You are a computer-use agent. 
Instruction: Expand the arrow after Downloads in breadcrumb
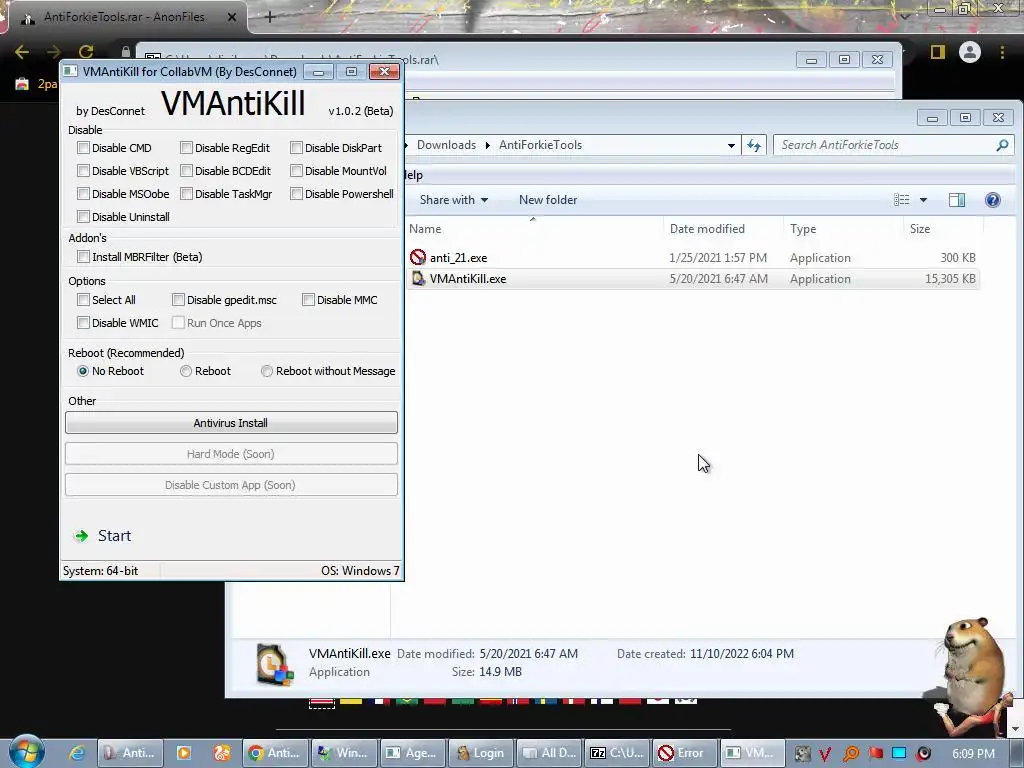[487, 145]
